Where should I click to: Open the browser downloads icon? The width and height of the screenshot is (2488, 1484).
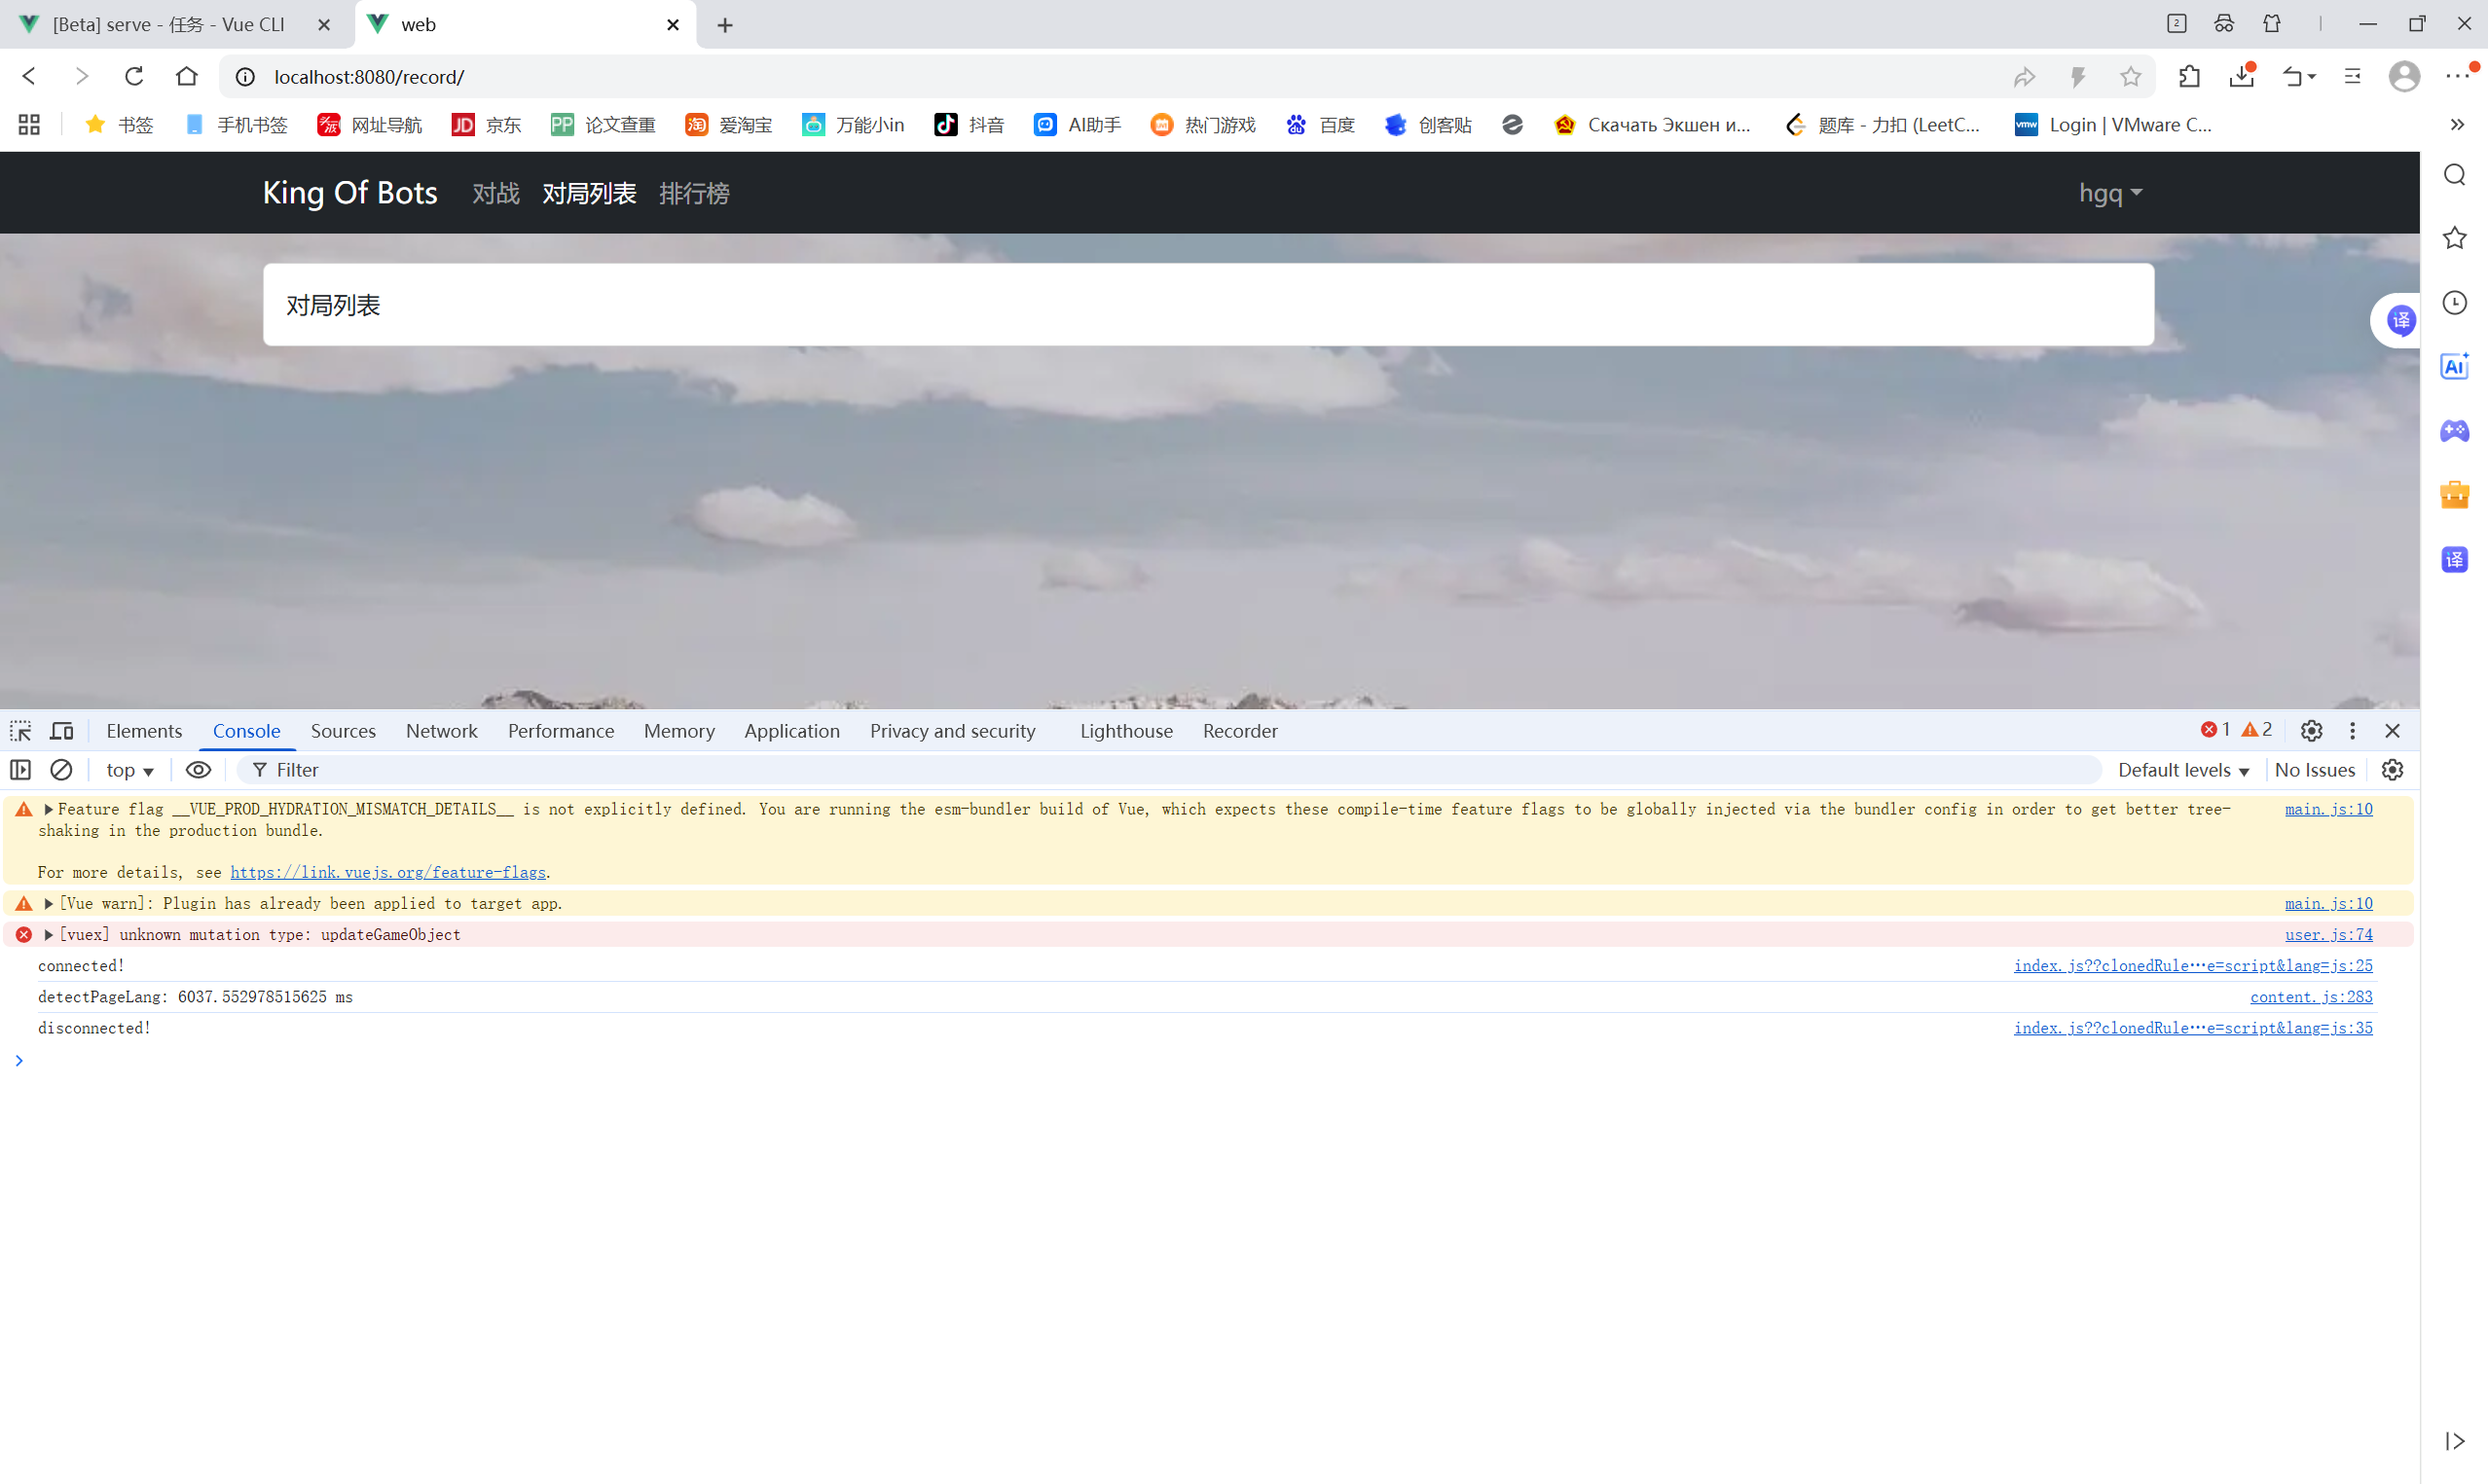click(2241, 77)
